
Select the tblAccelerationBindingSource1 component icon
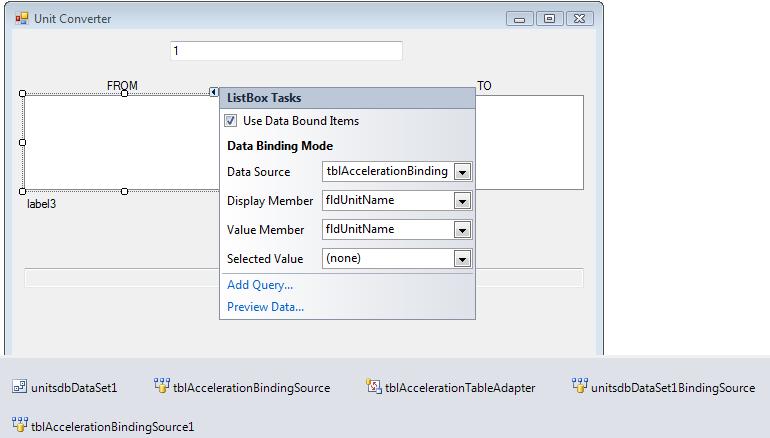point(20,425)
